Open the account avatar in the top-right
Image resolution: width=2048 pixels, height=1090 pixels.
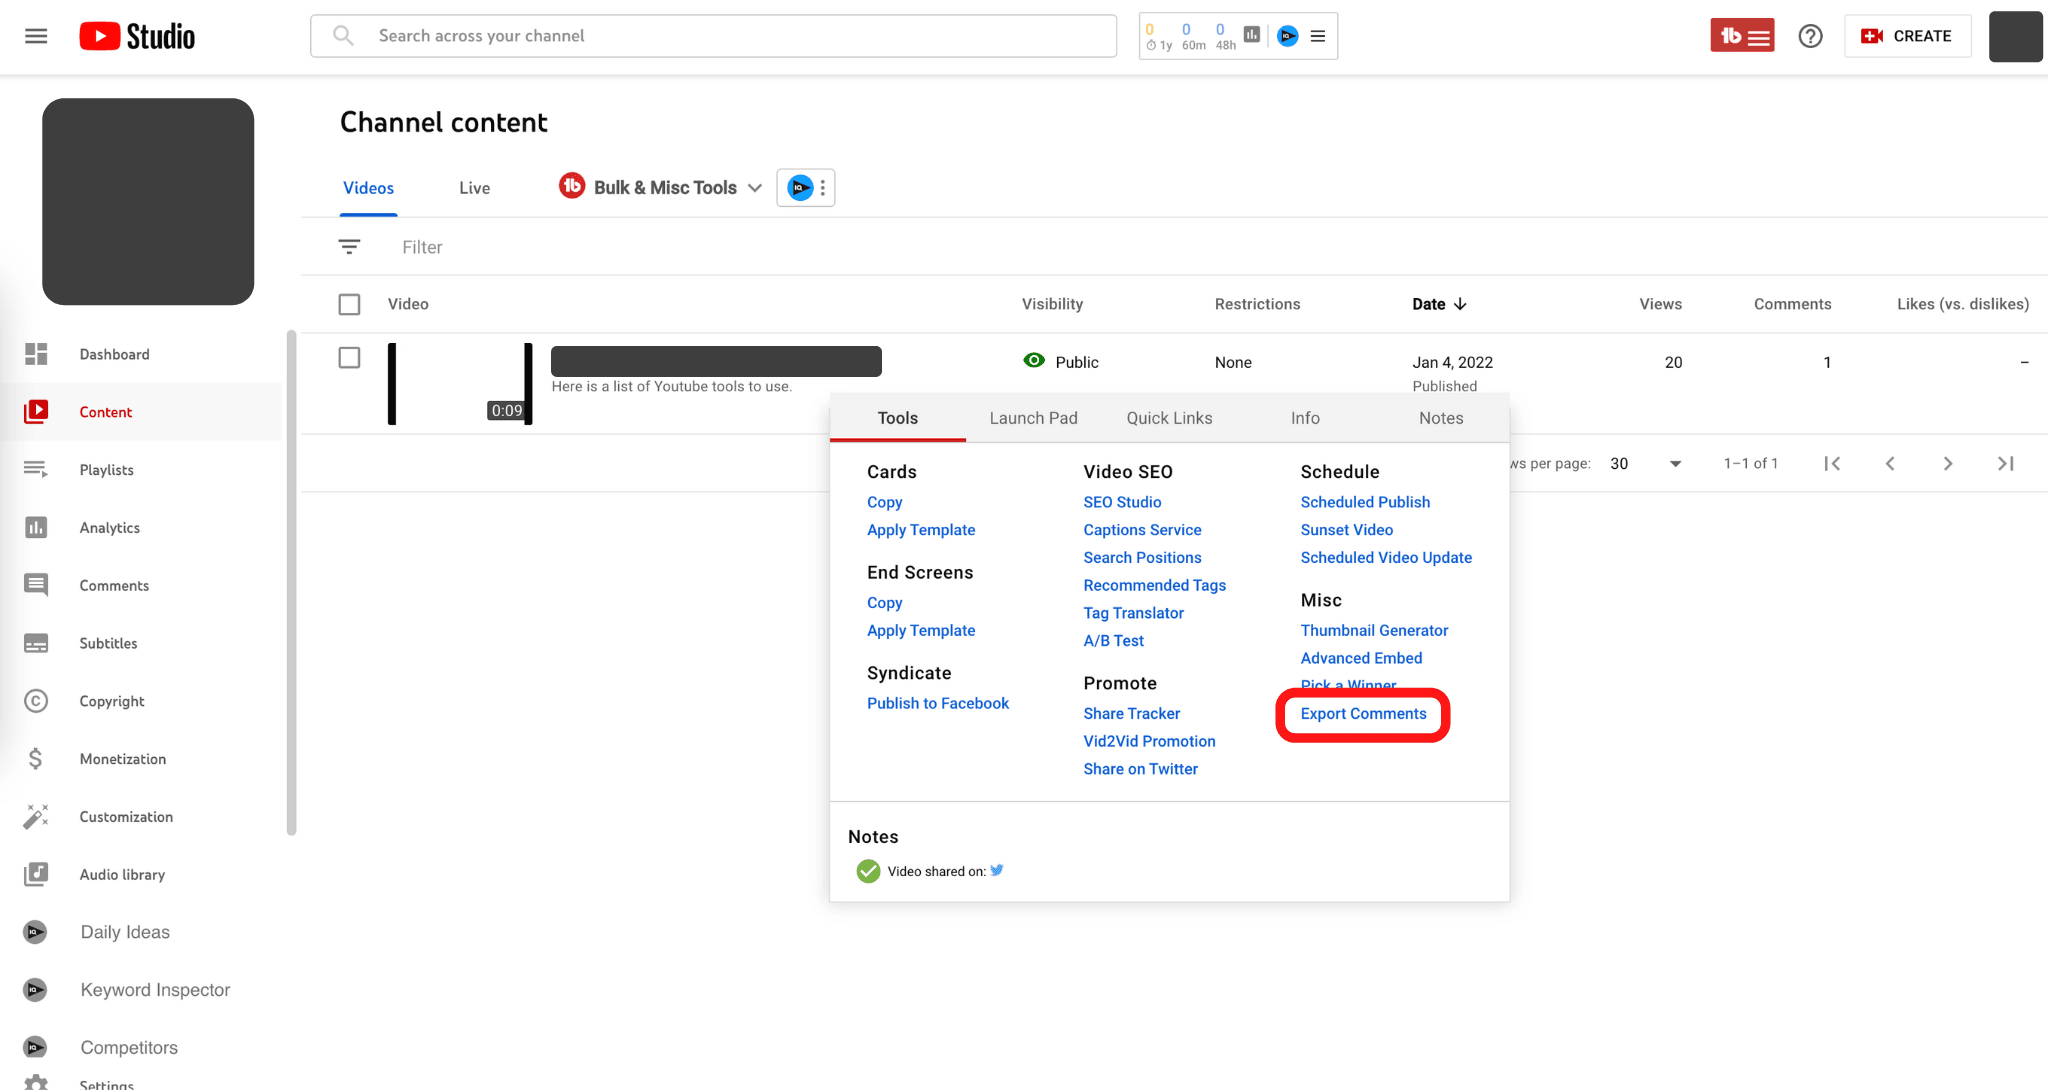pos(2015,36)
